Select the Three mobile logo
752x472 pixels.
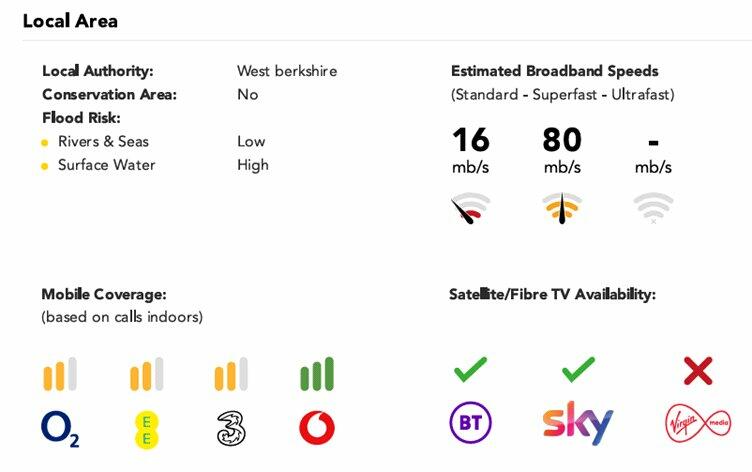pos(231,427)
